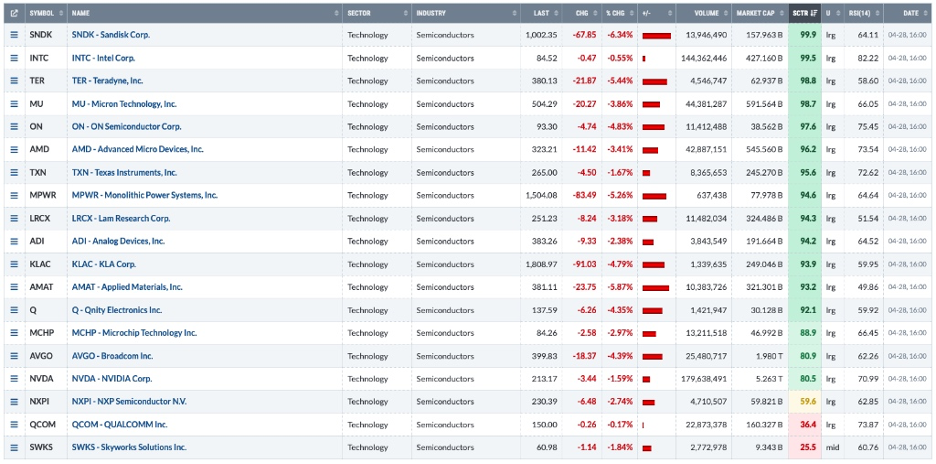Click the export icon in the header corner
Viewport: 936px width, 464px height.
click(14, 13)
